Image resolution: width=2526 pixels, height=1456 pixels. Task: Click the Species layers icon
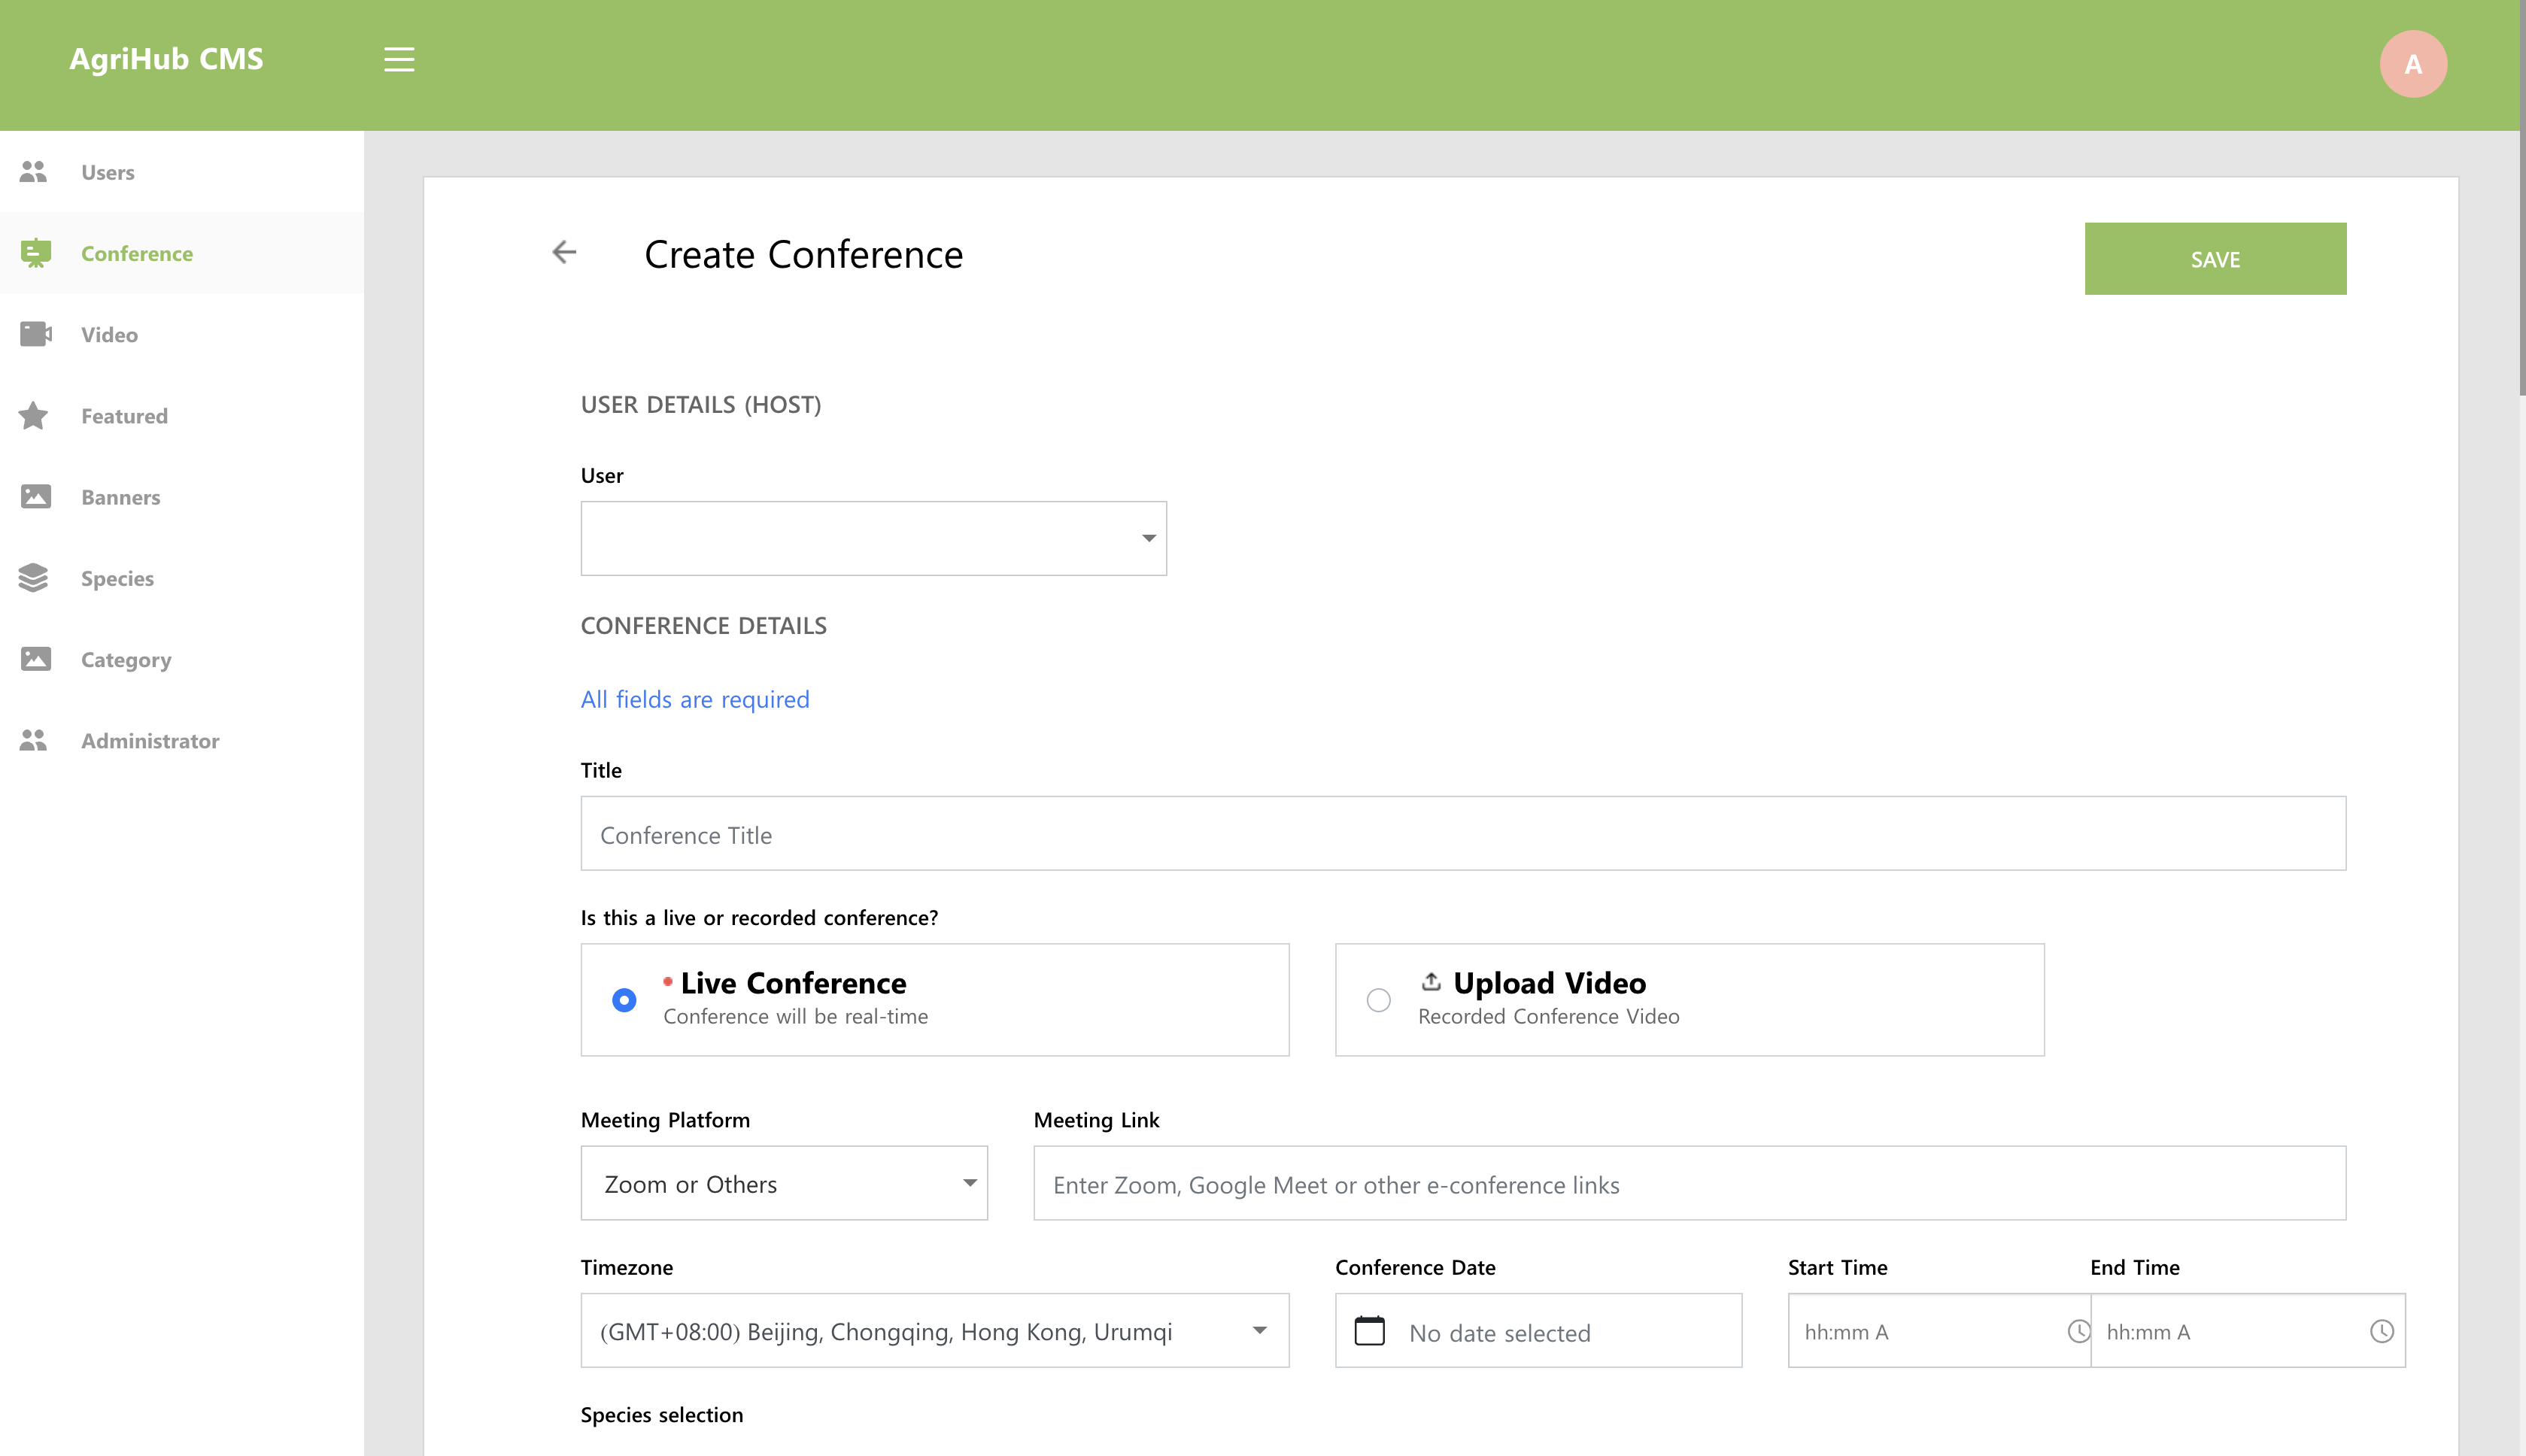coord(34,578)
